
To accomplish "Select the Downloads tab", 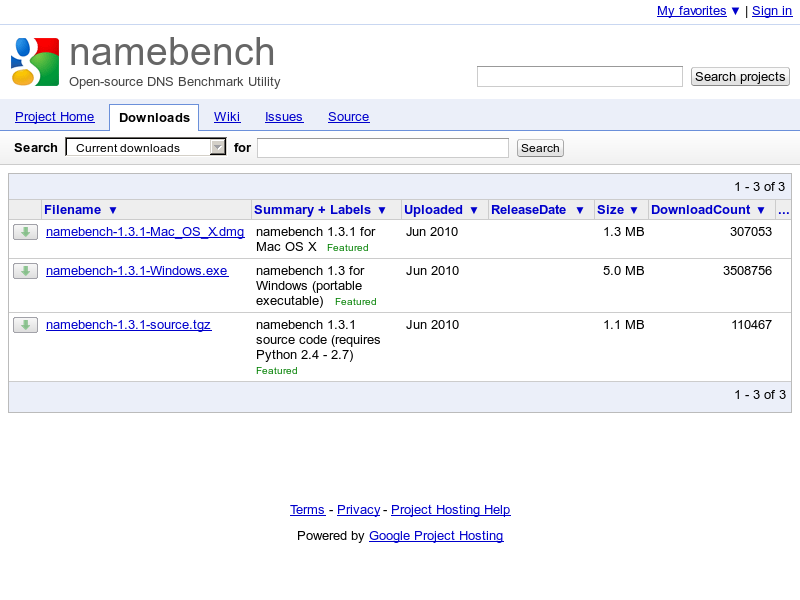I will (154, 117).
